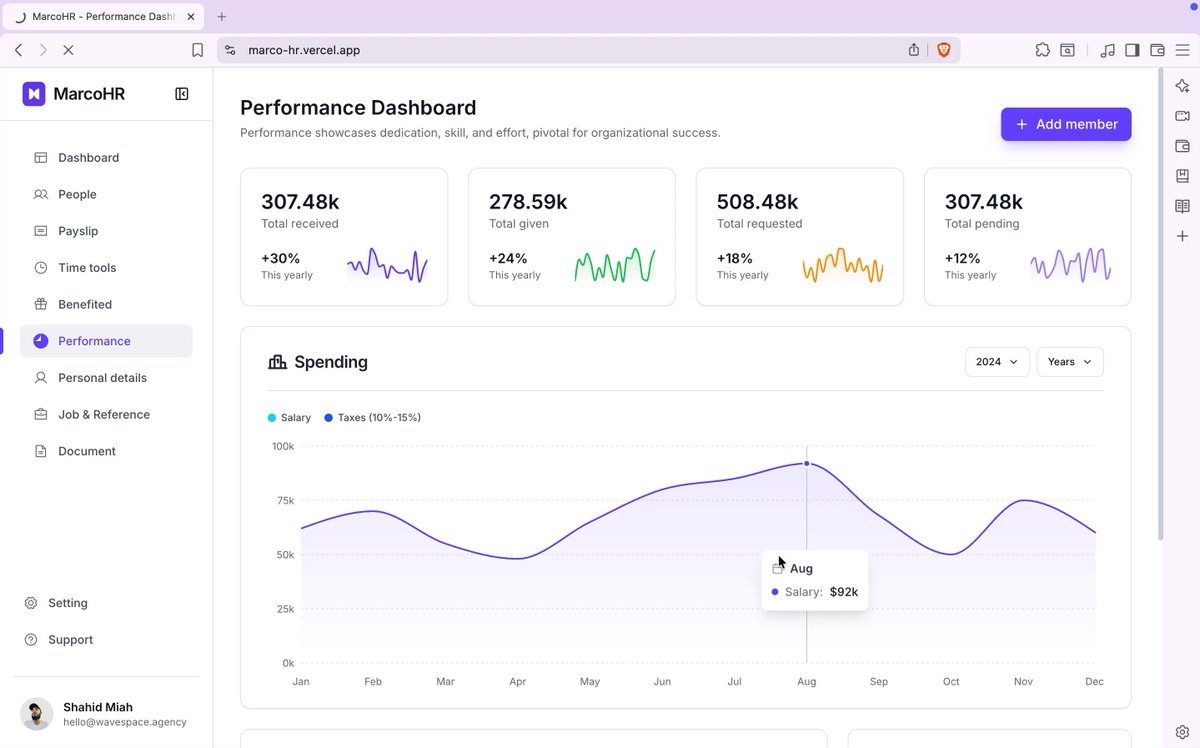Select the MarcoHR Performance Dashboard tab
The width and height of the screenshot is (1200, 748).
point(104,17)
